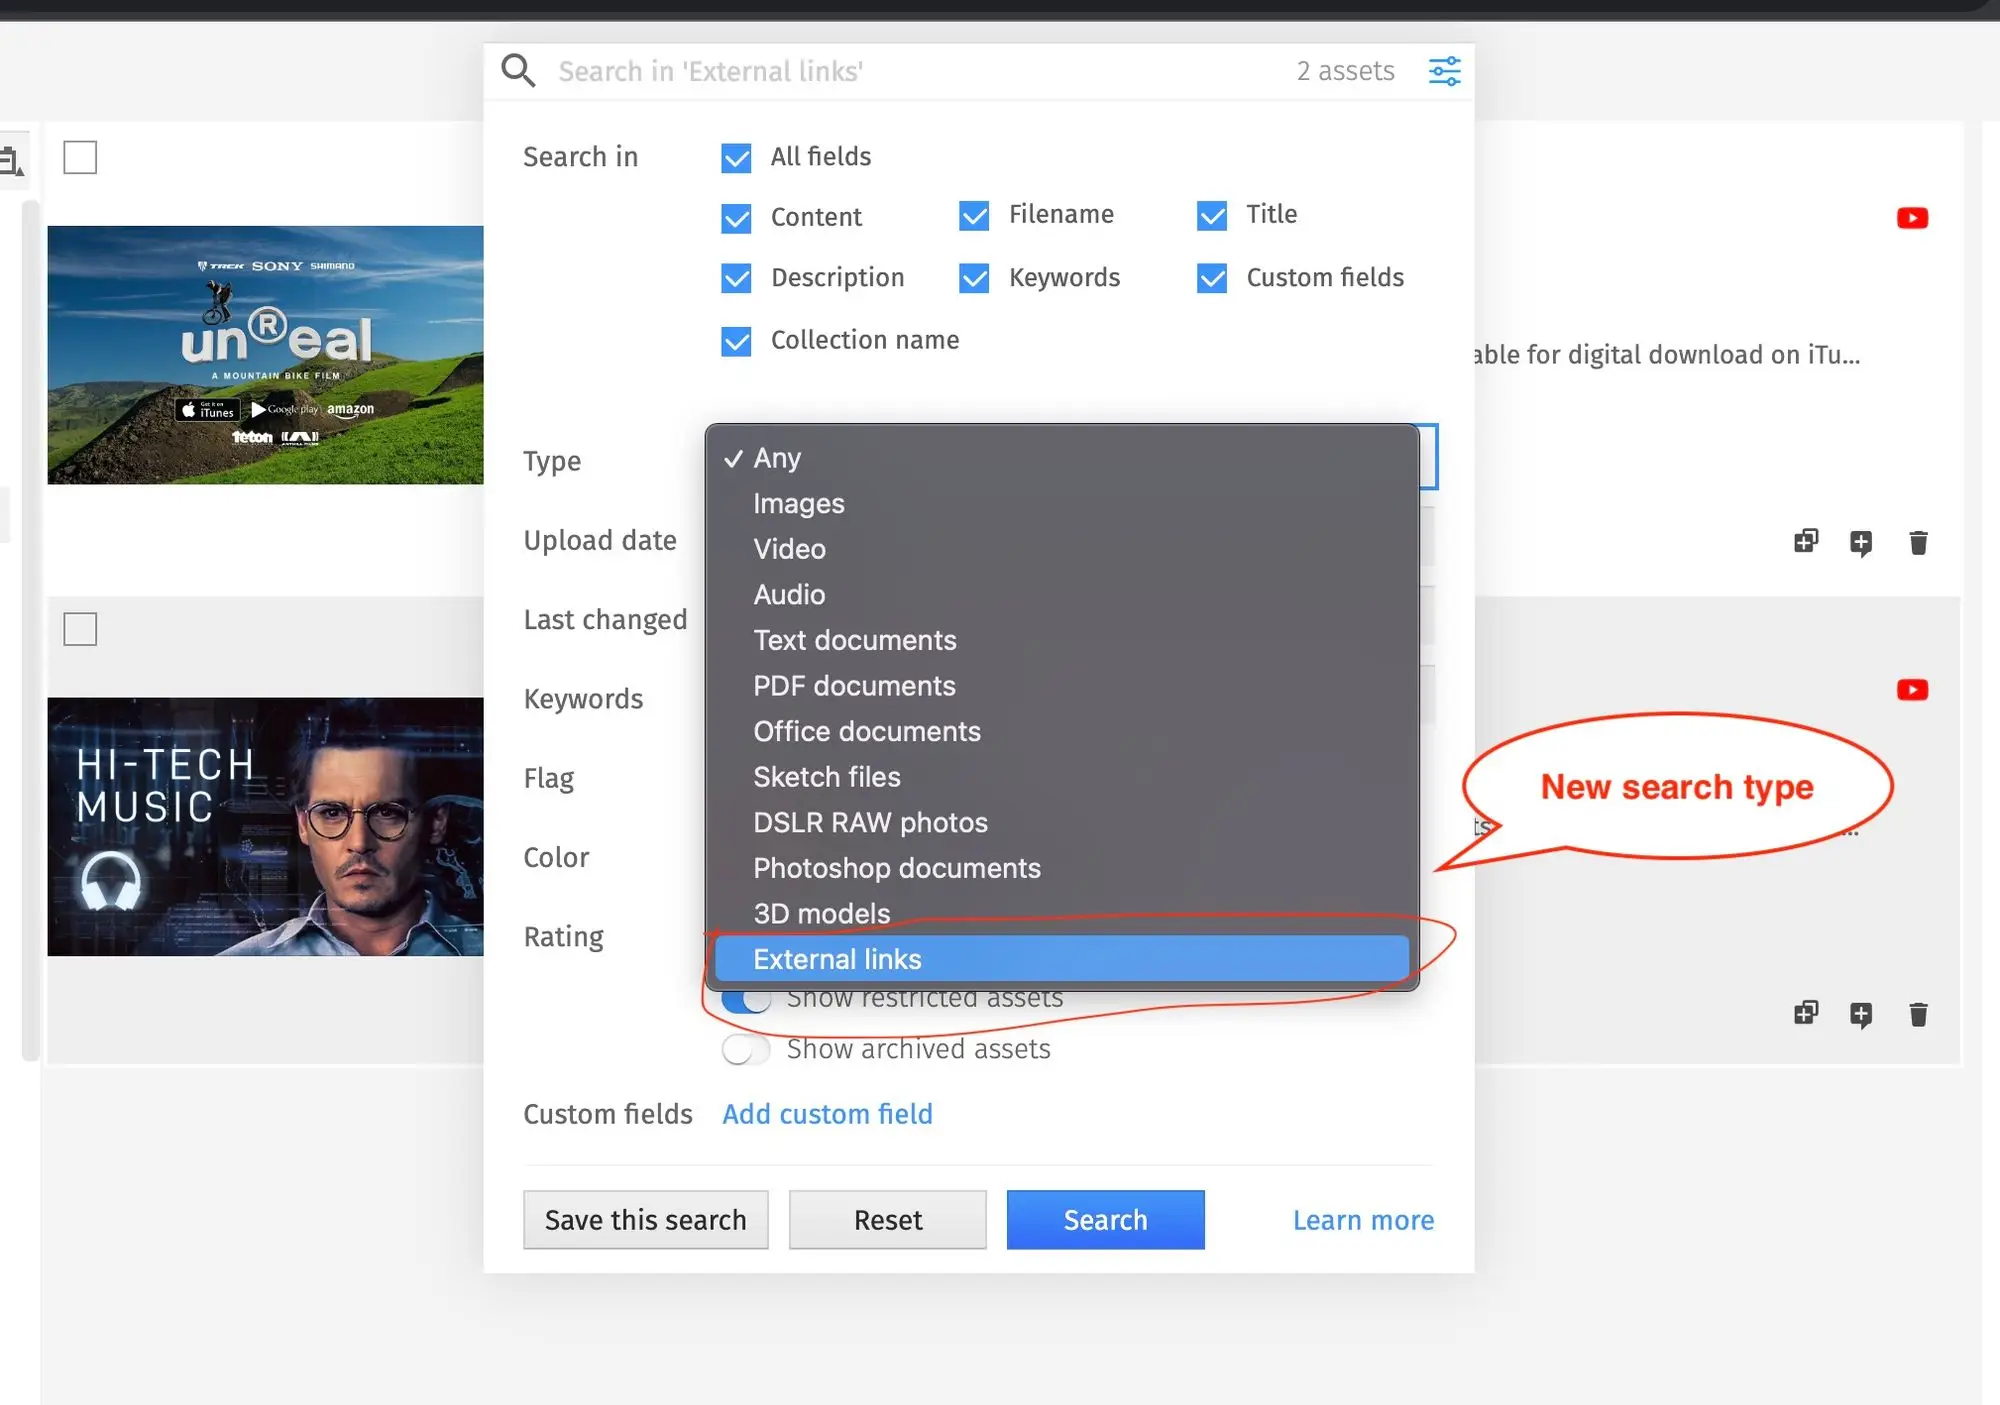Select Sketch files menu entry
2000x1405 pixels.
point(826,777)
